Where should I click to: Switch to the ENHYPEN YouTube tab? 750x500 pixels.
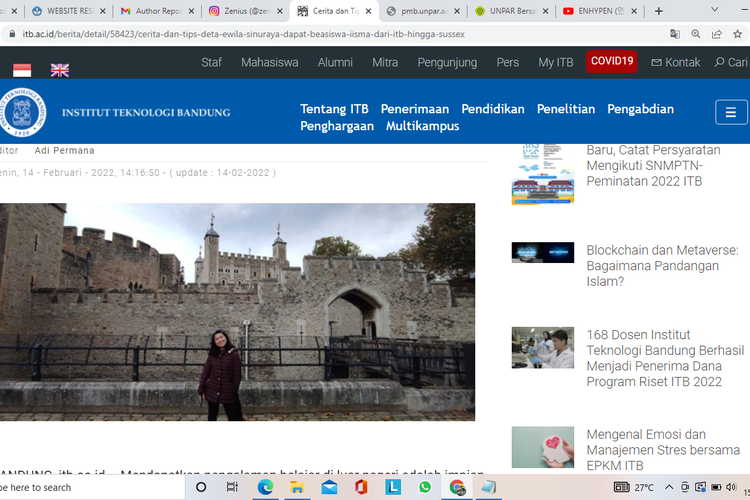pos(600,11)
